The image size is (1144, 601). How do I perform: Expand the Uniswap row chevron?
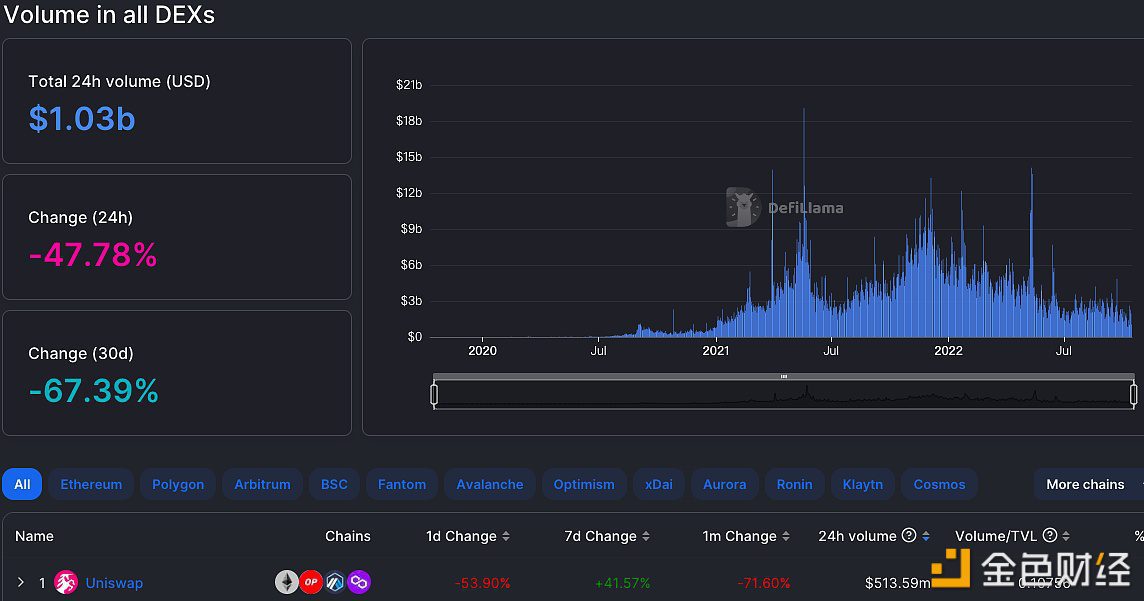(20, 582)
